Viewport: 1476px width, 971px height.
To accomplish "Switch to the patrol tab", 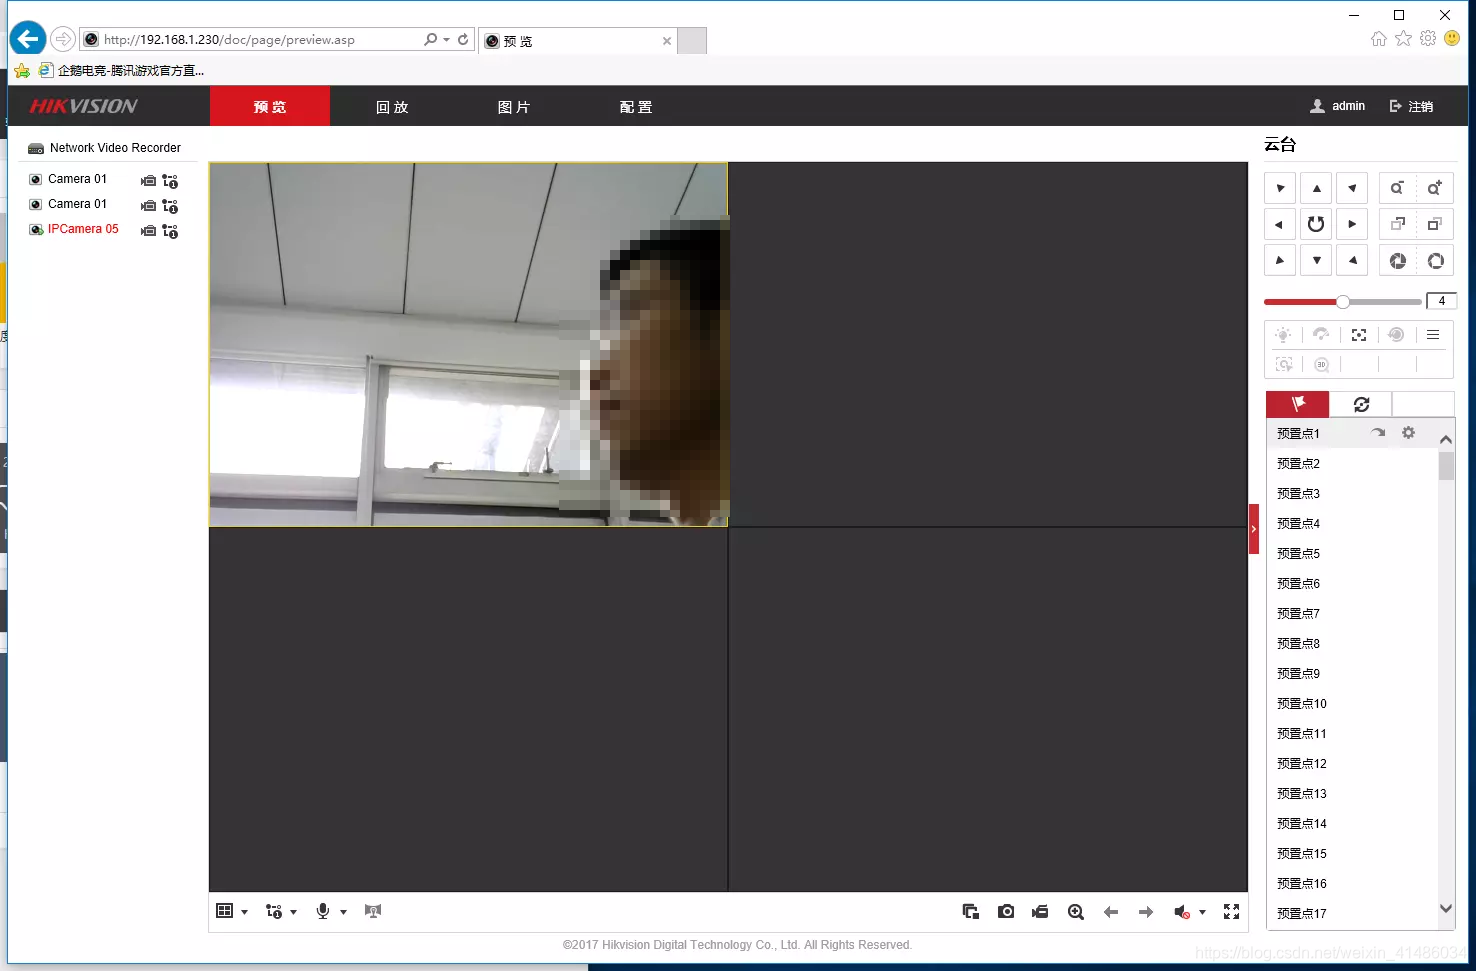I will click(x=1361, y=404).
